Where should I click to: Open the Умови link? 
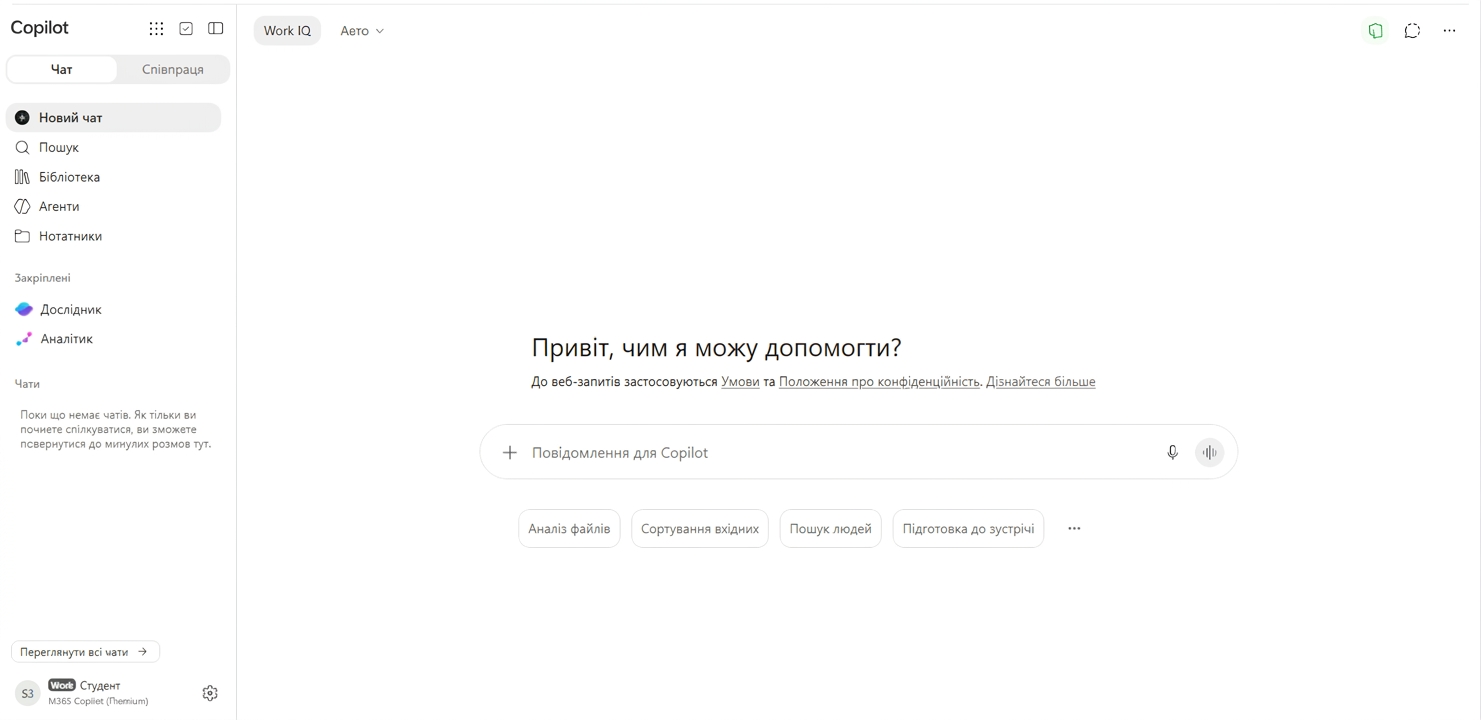(740, 382)
